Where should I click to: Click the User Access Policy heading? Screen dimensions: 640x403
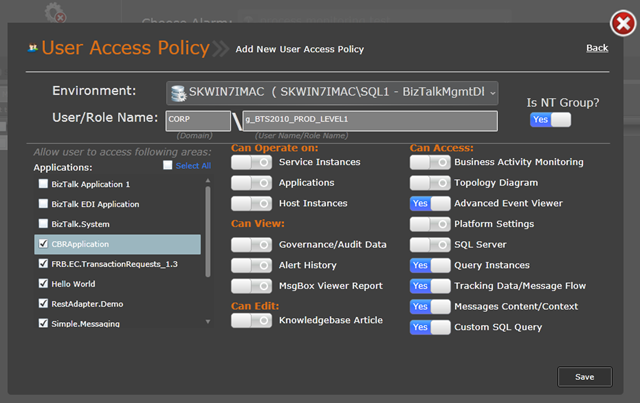tap(125, 48)
